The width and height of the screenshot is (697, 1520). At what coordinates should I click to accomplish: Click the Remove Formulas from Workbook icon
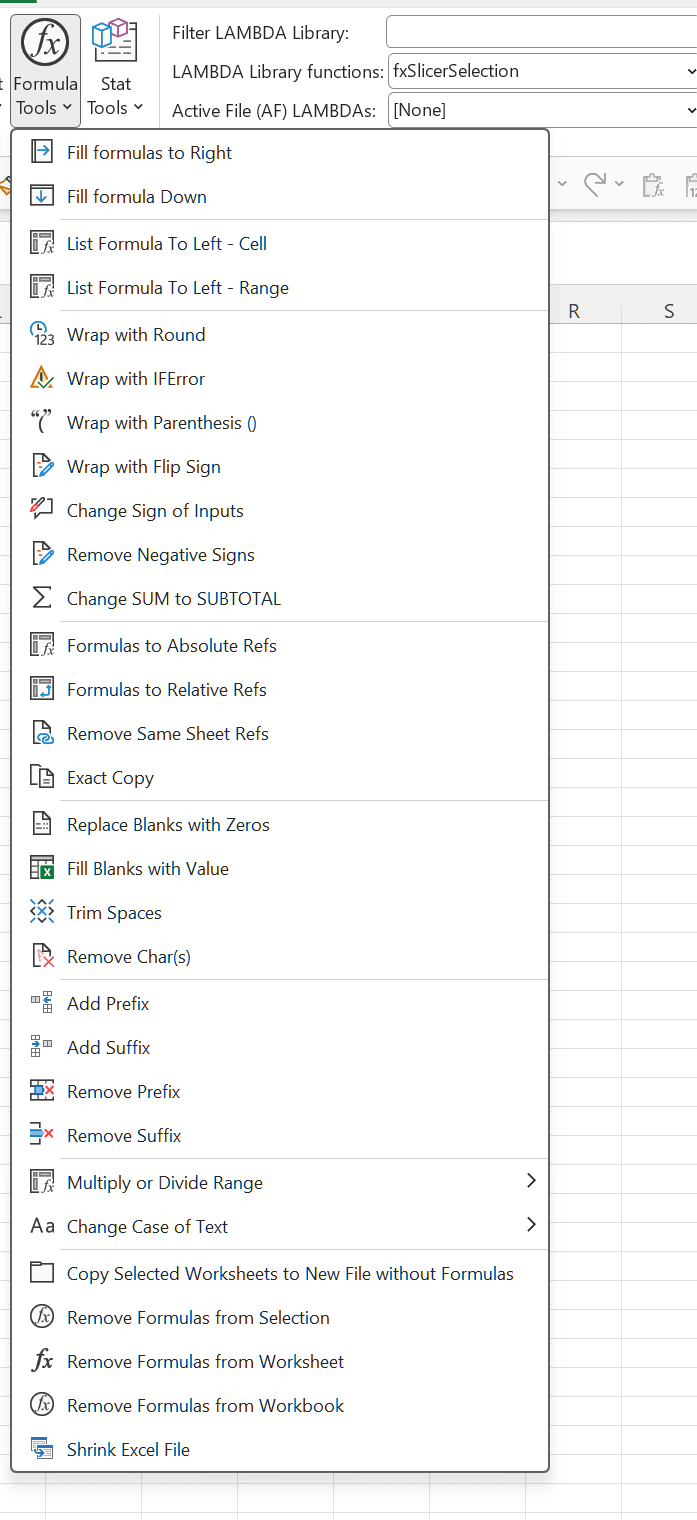click(42, 1405)
